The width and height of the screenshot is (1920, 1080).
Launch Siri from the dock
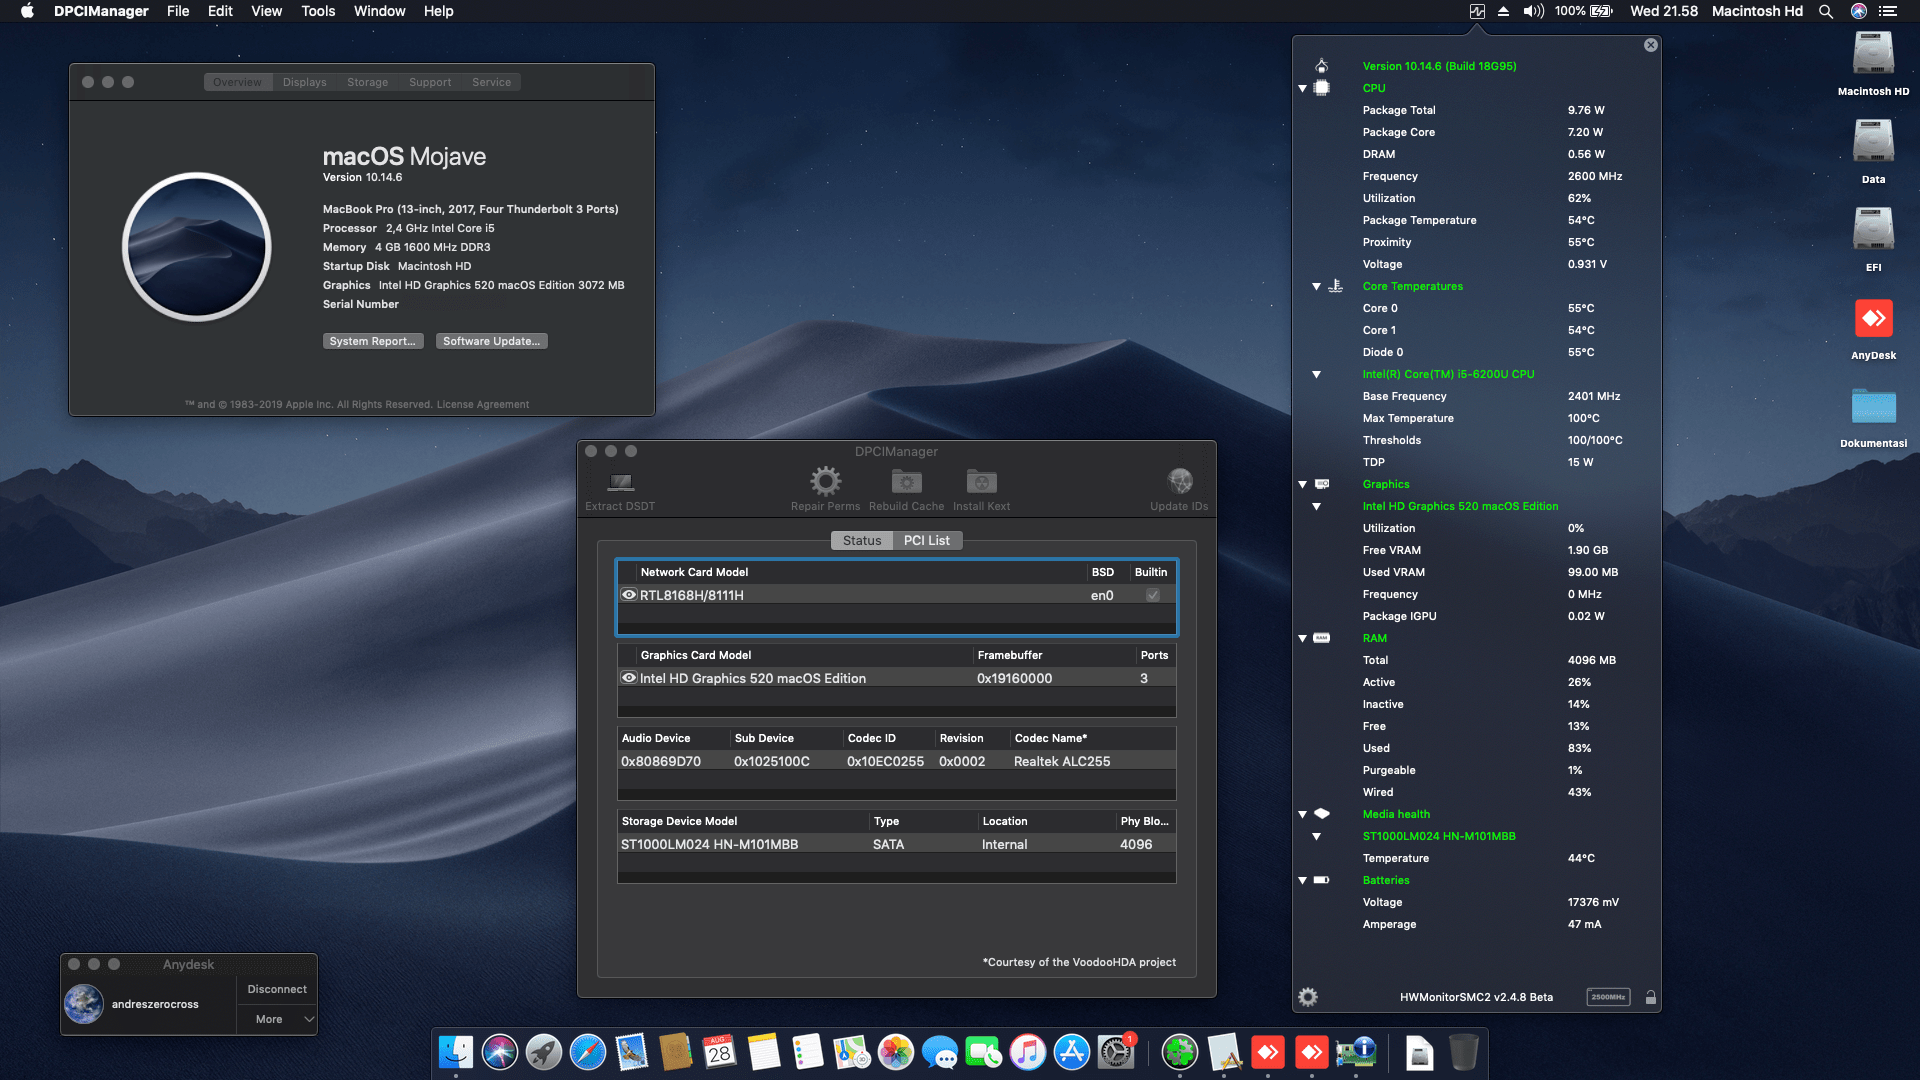coord(500,1052)
